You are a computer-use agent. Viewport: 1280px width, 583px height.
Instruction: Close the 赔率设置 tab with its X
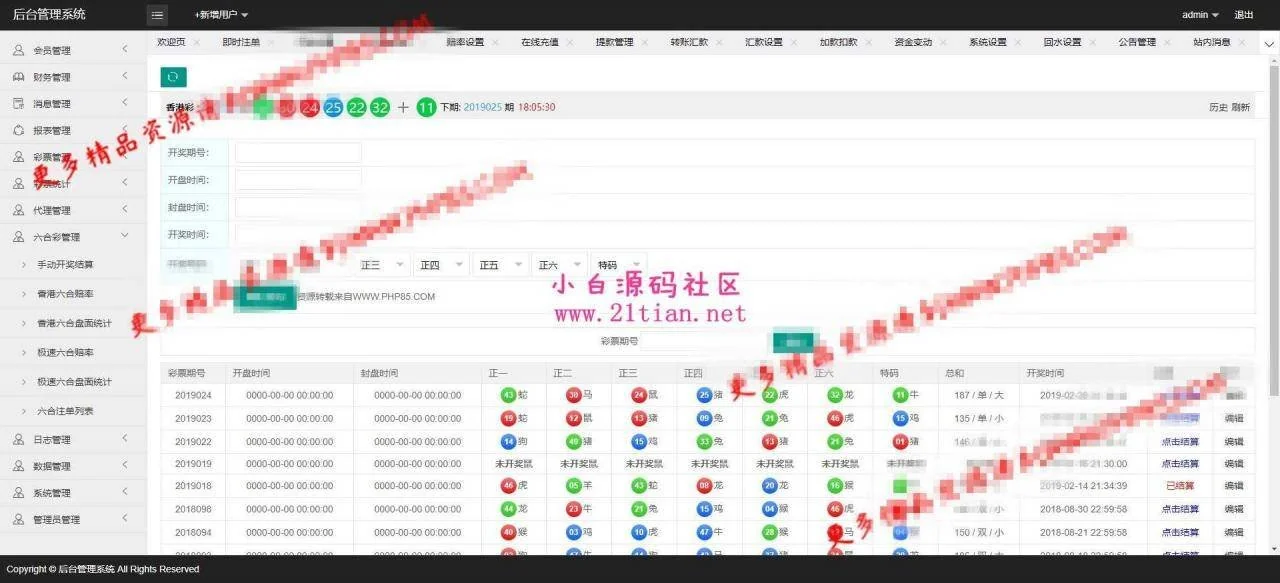(495, 43)
